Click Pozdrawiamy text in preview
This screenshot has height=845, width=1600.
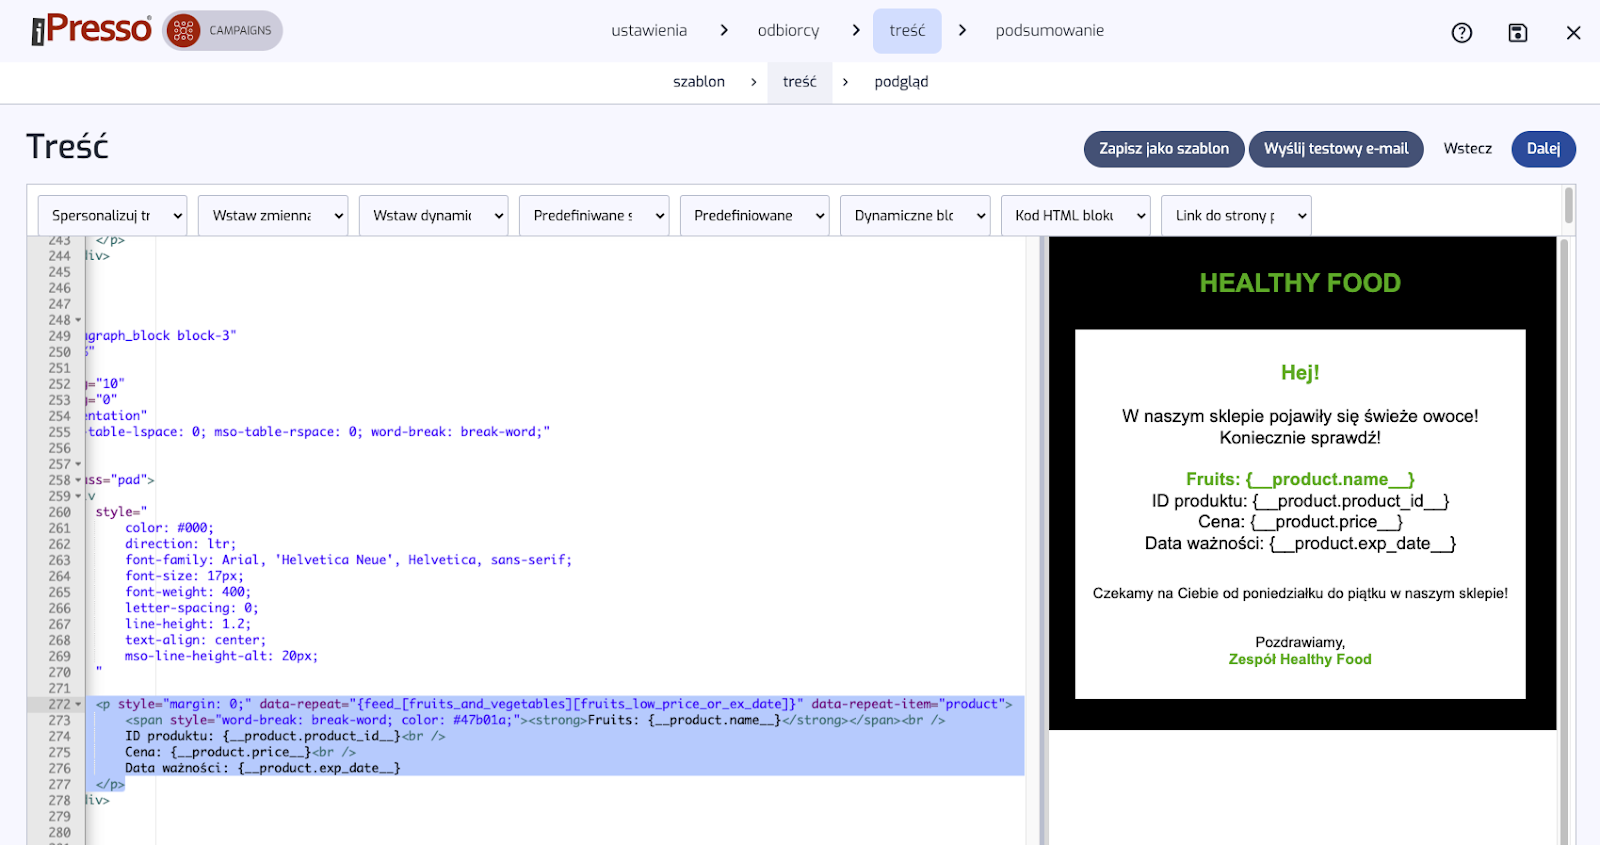pyautogui.click(x=1300, y=642)
